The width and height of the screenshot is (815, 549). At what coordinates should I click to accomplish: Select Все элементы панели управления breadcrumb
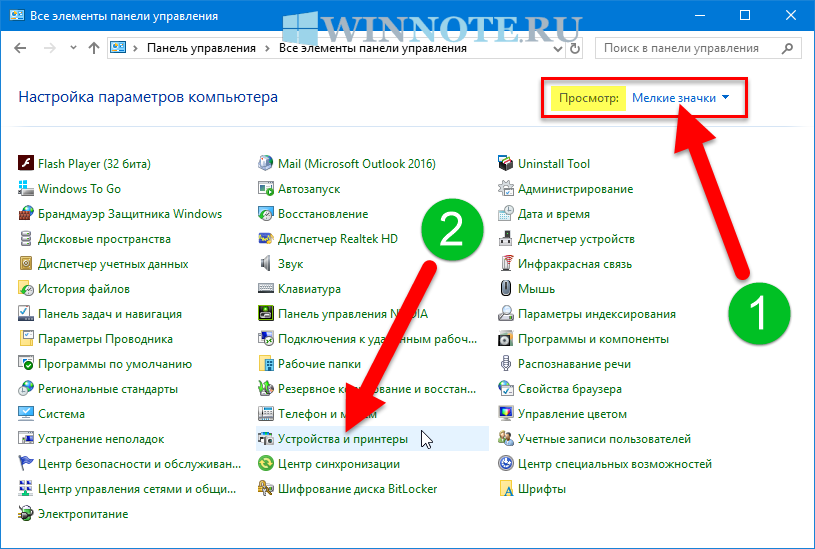click(373, 48)
